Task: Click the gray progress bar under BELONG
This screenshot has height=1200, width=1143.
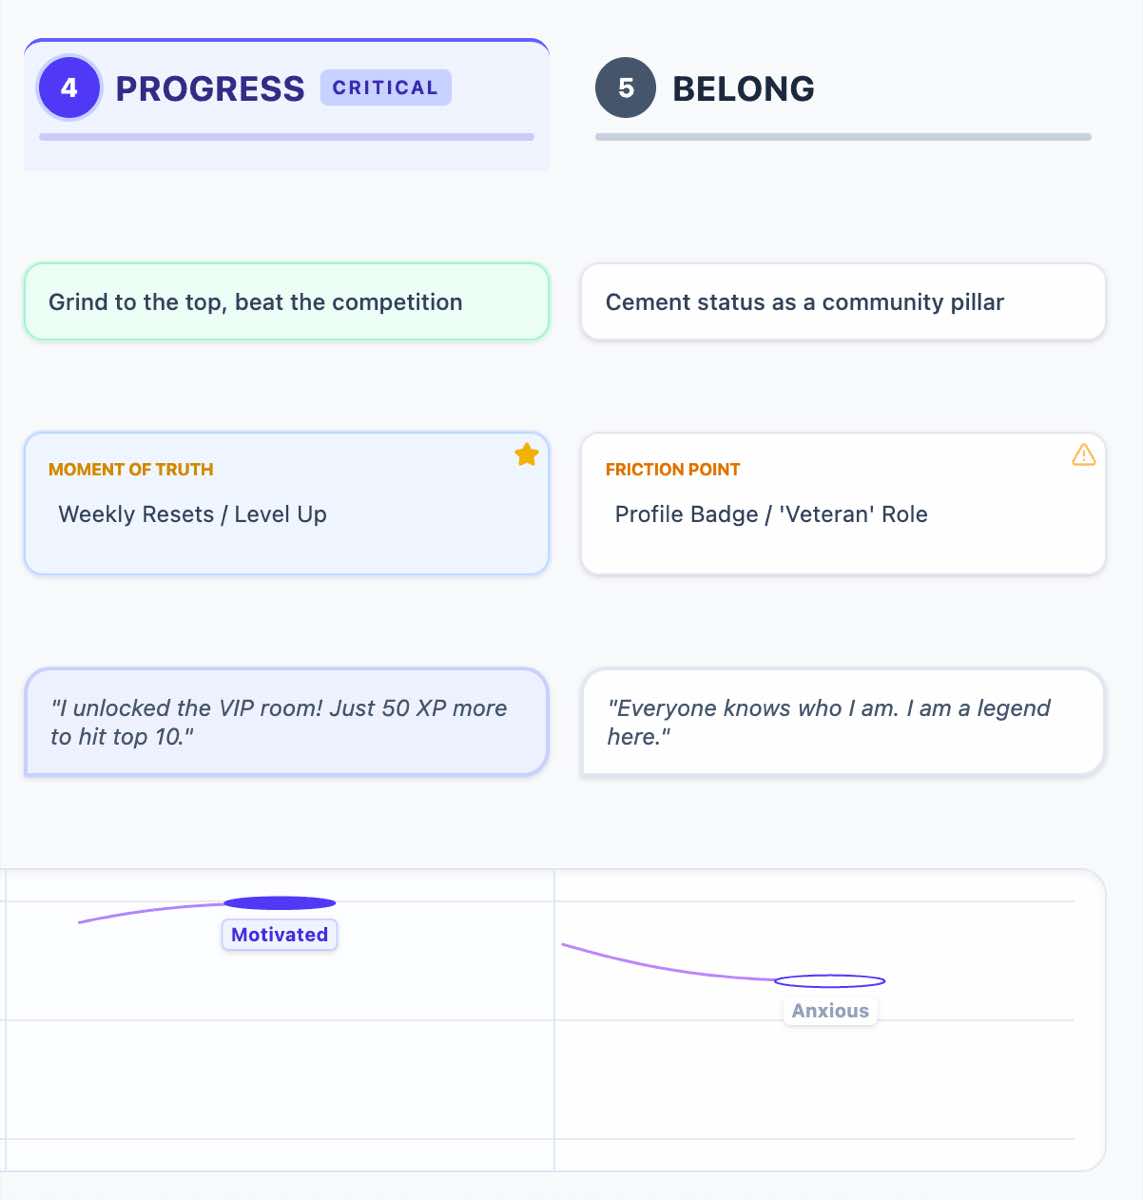Action: click(x=843, y=137)
